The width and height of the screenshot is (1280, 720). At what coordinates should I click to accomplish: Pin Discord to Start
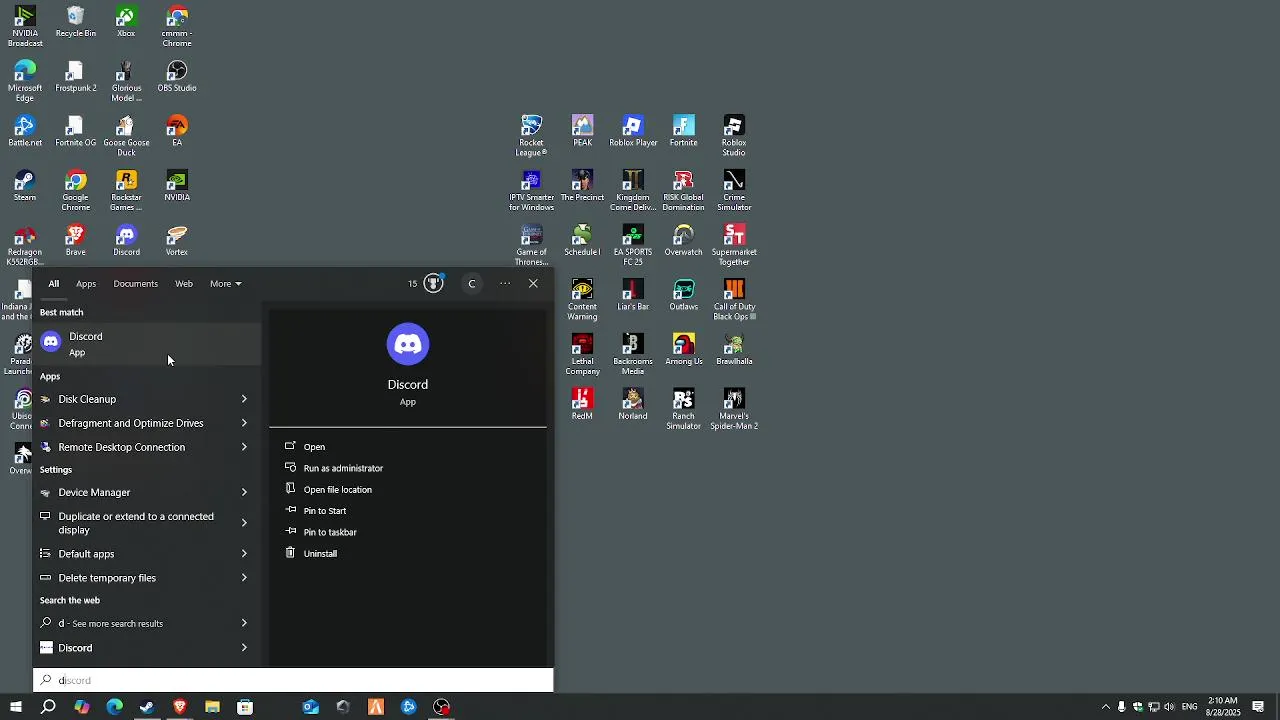[x=324, y=511]
